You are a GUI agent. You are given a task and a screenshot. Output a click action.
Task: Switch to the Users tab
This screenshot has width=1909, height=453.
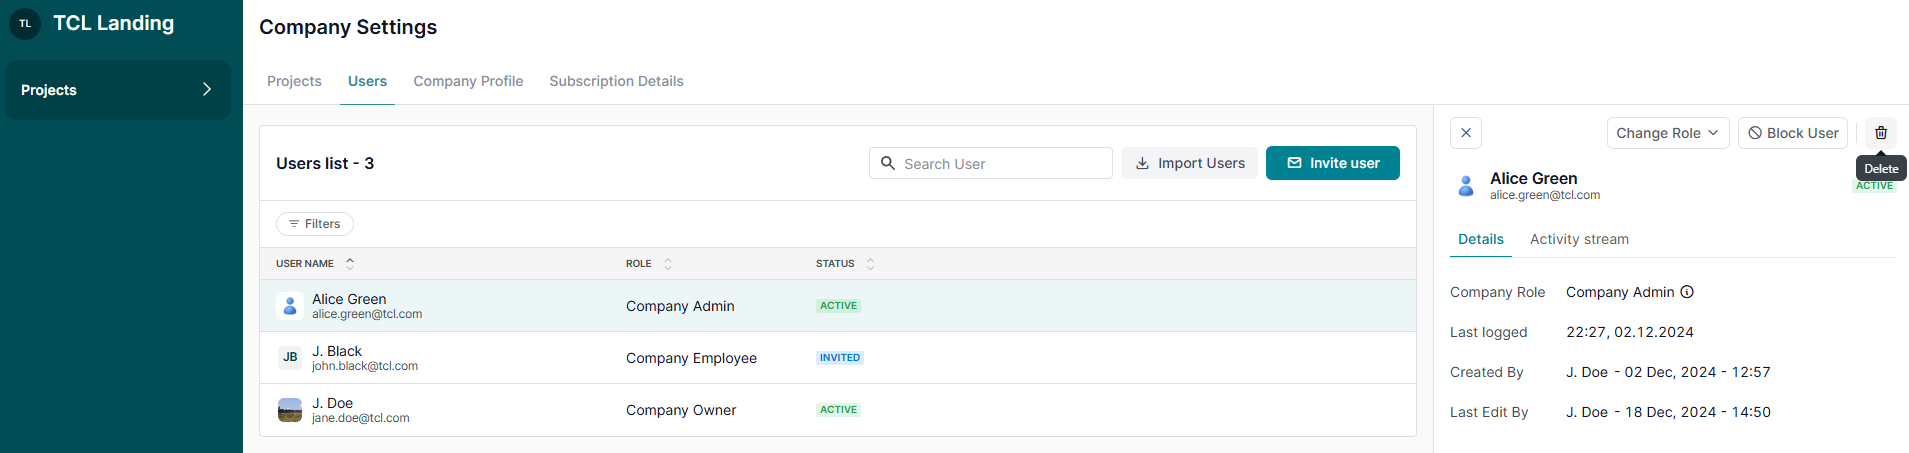point(367,81)
